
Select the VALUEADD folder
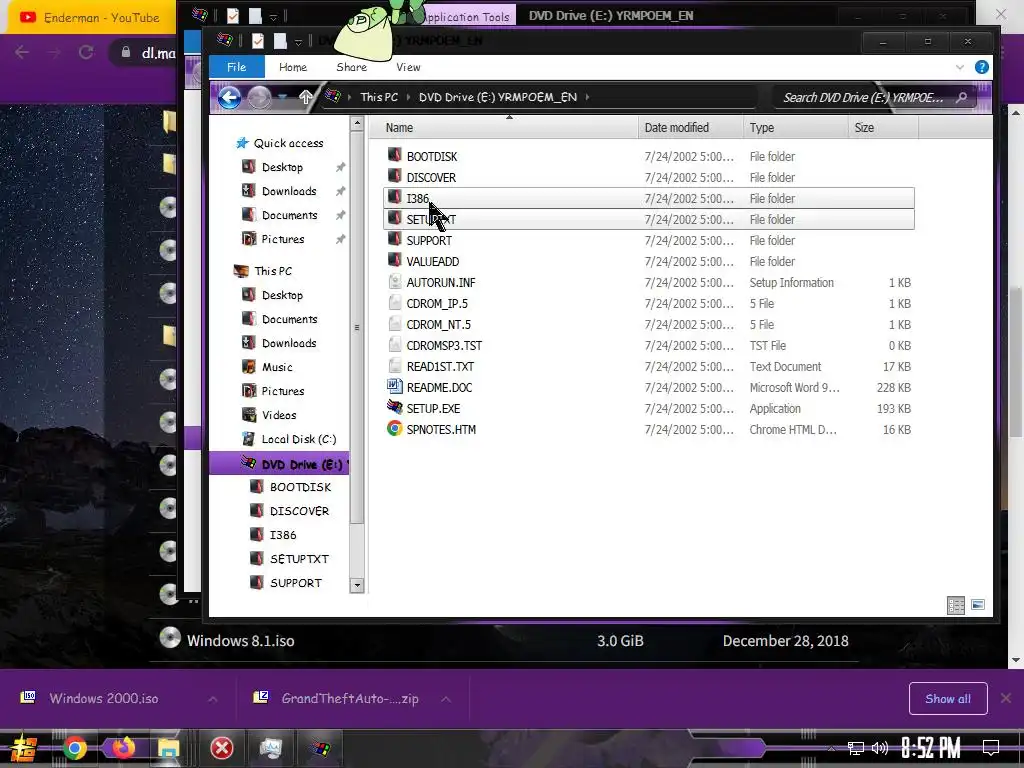tap(432, 261)
